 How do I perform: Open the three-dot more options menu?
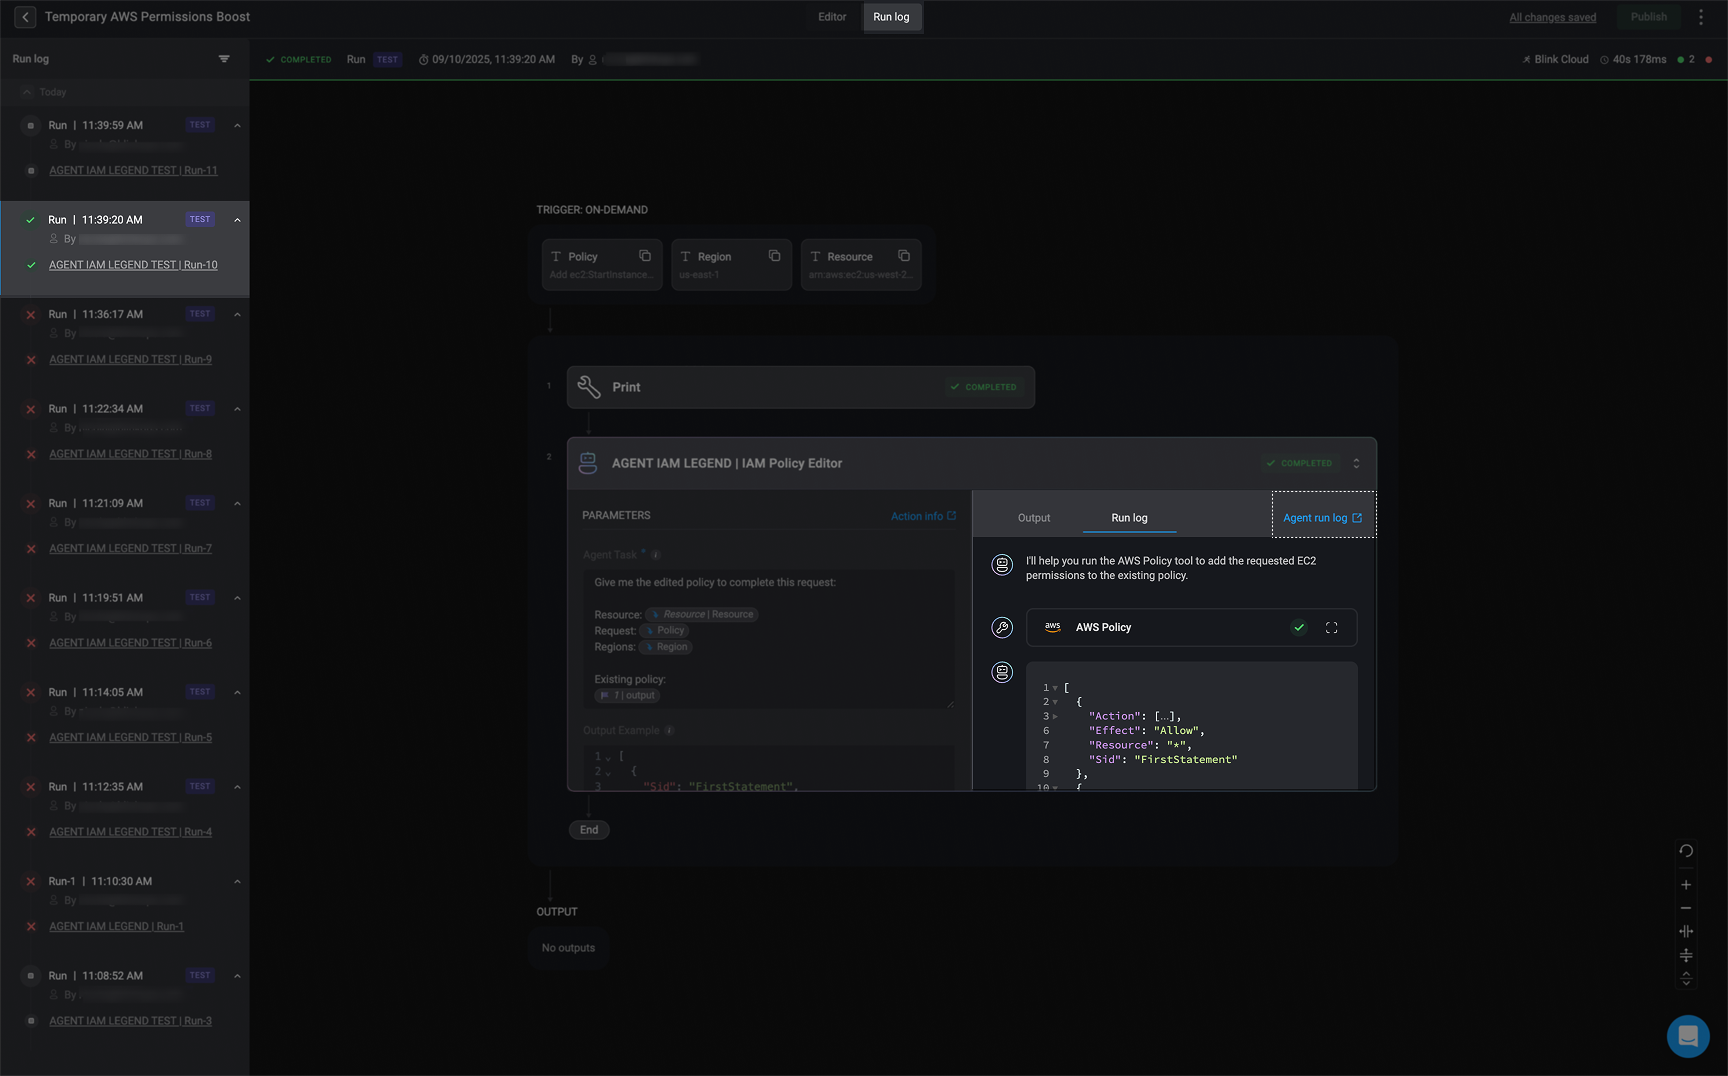(1701, 17)
